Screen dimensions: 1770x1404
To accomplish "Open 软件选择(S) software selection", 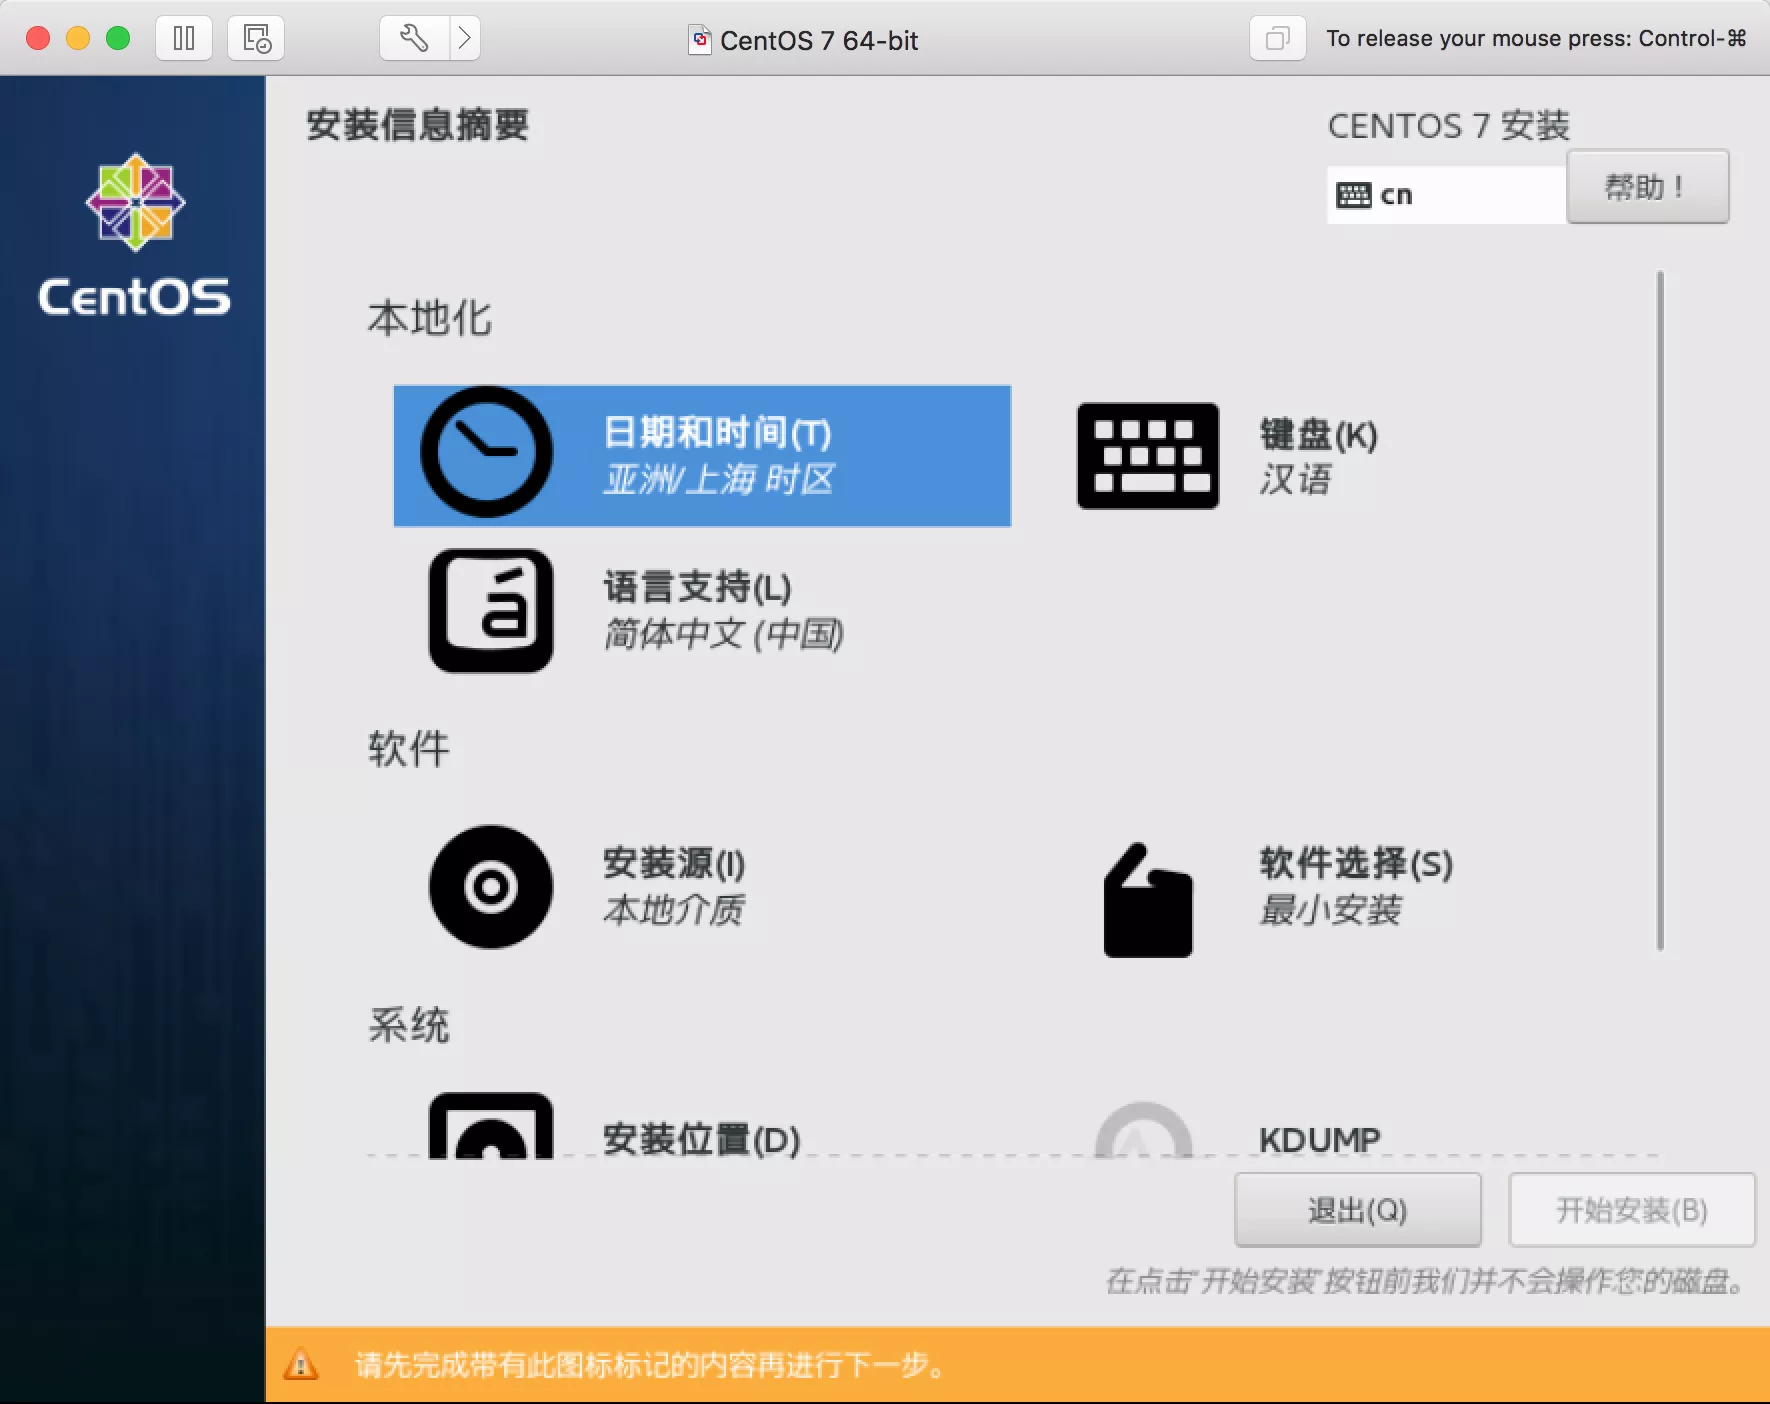I will [1356, 863].
